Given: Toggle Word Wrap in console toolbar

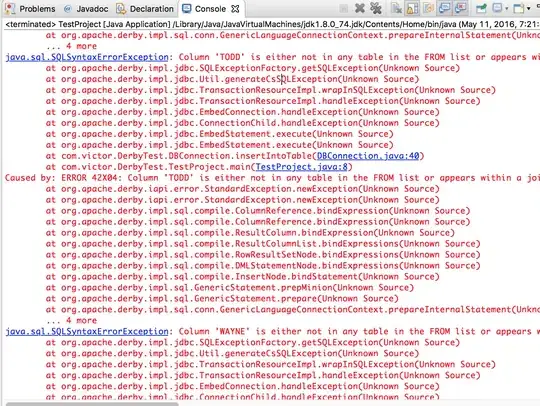Looking at the screenshot, I should point(428,8).
